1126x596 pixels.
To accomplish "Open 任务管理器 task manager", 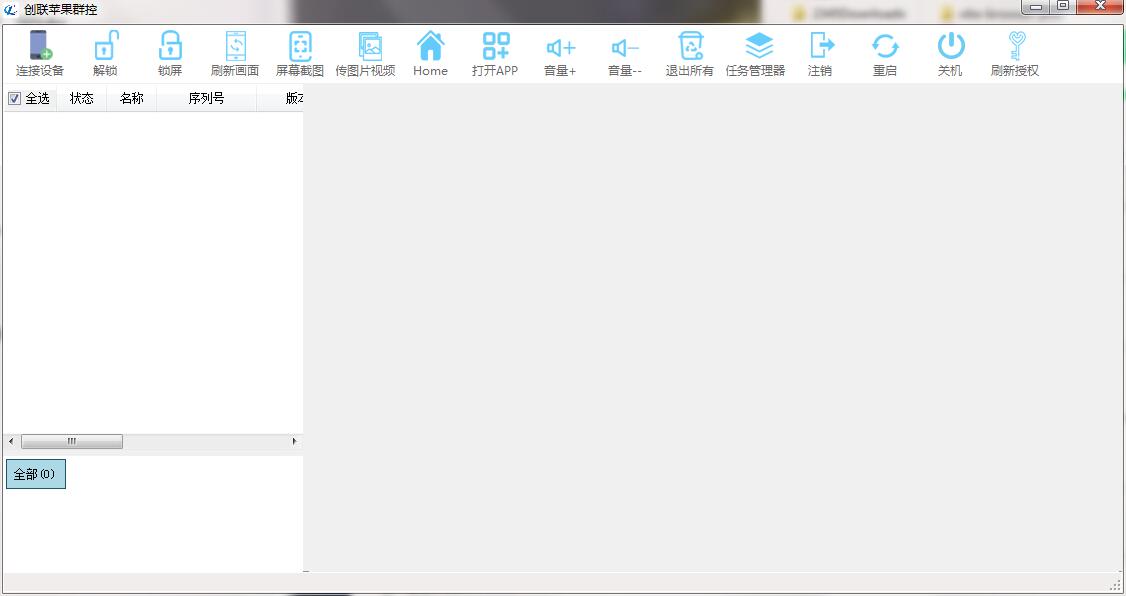I will tap(756, 47).
